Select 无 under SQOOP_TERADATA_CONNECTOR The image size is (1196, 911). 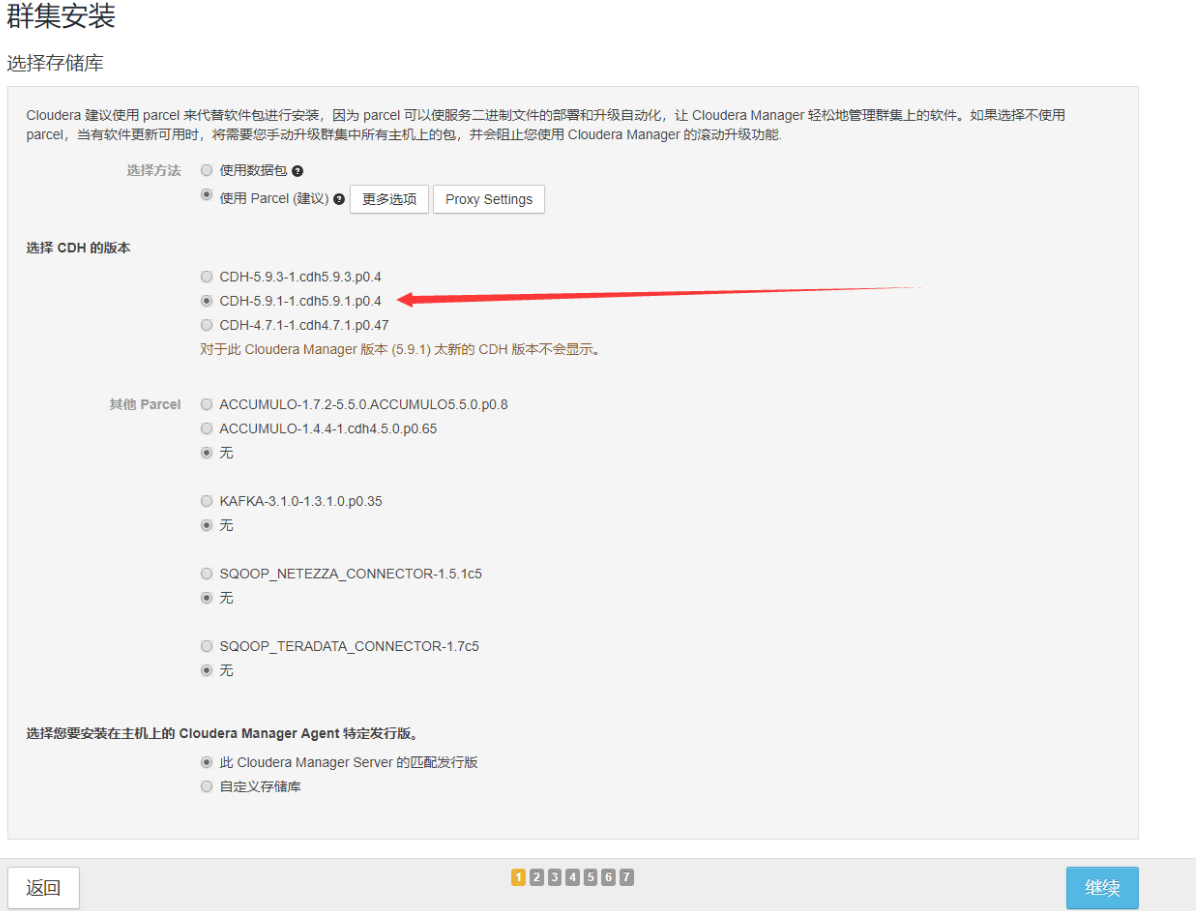click(x=206, y=670)
